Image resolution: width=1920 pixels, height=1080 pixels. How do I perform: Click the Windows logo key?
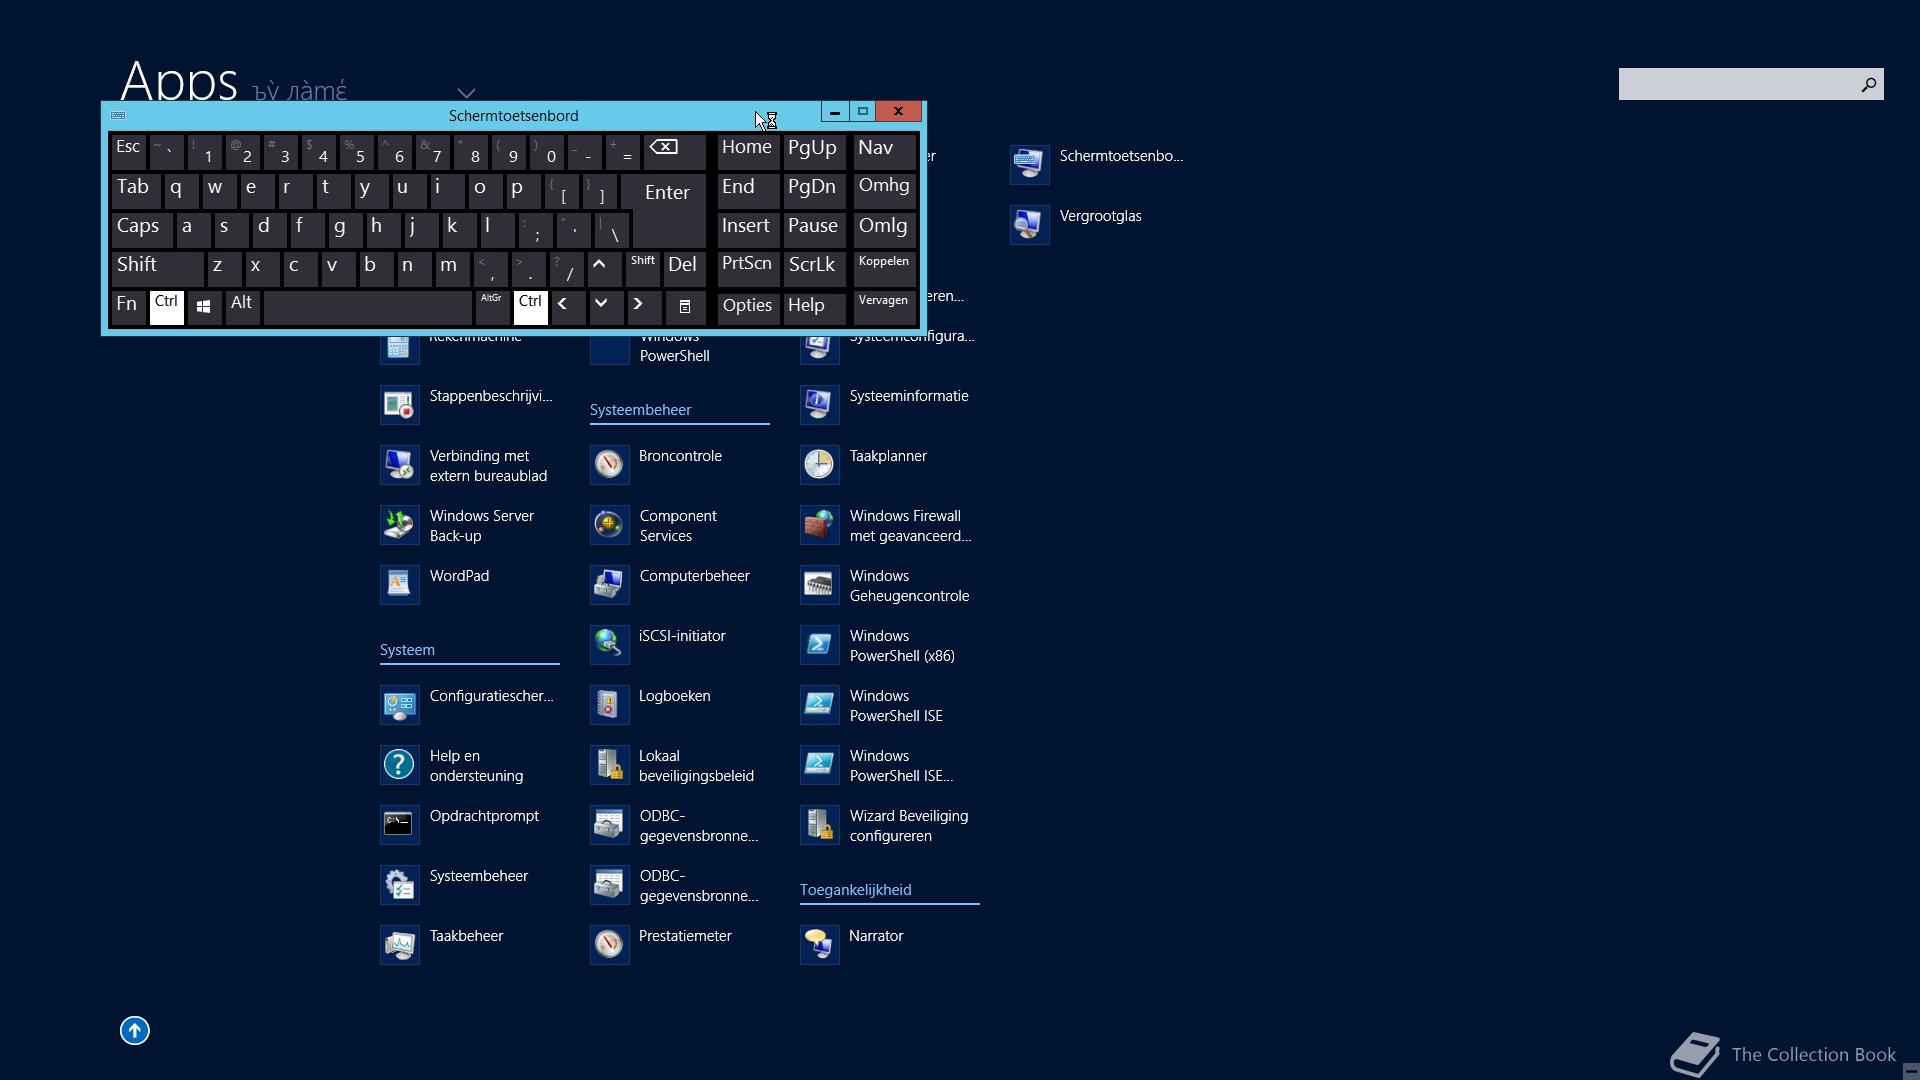pyautogui.click(x=204, y=307)
